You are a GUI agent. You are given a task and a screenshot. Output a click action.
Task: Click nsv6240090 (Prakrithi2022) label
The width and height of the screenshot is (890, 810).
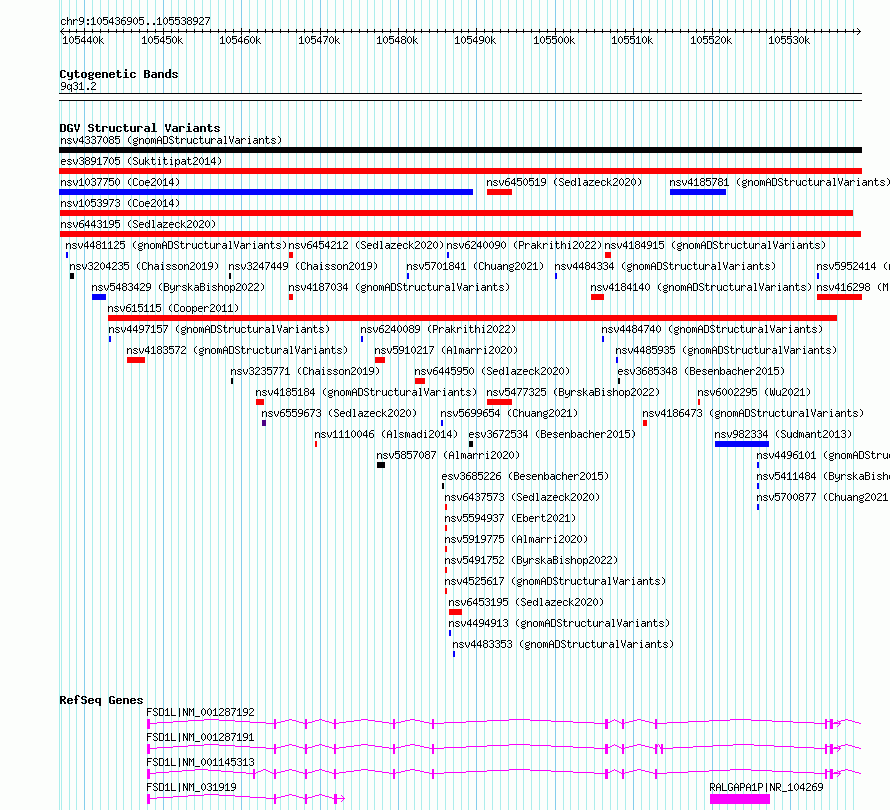[x=524, y=245]
